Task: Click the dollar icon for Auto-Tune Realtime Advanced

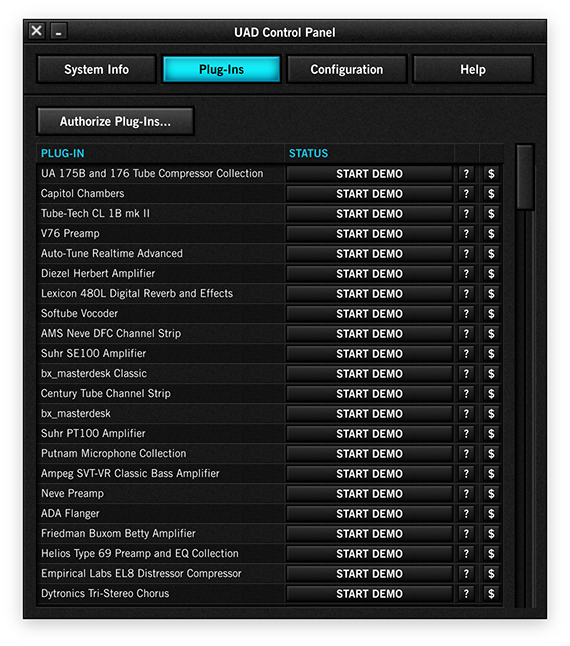Action: click(491, 254)
